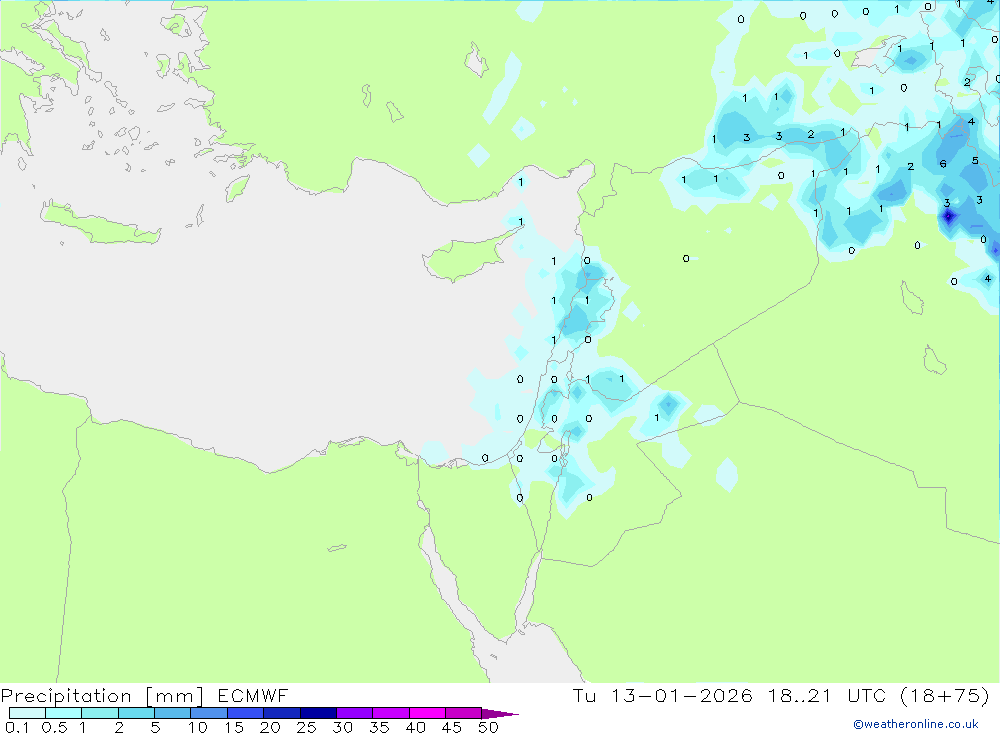The width and height of the screenshot is (1000, 733).
Task: Select the 0.5–1 mm legend color swatch
Action: tap(64, 713)
